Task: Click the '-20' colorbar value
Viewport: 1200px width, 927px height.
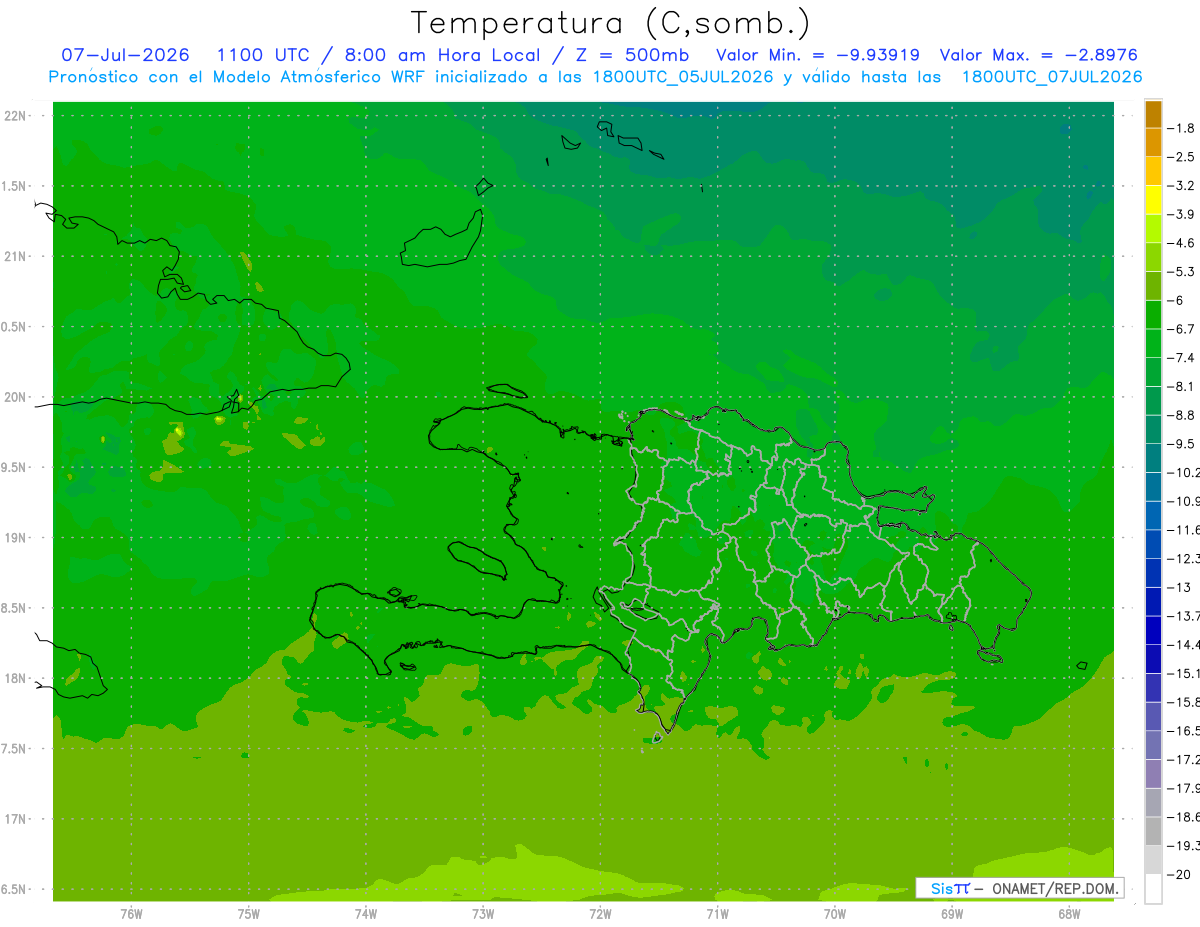Action: 1180,874
